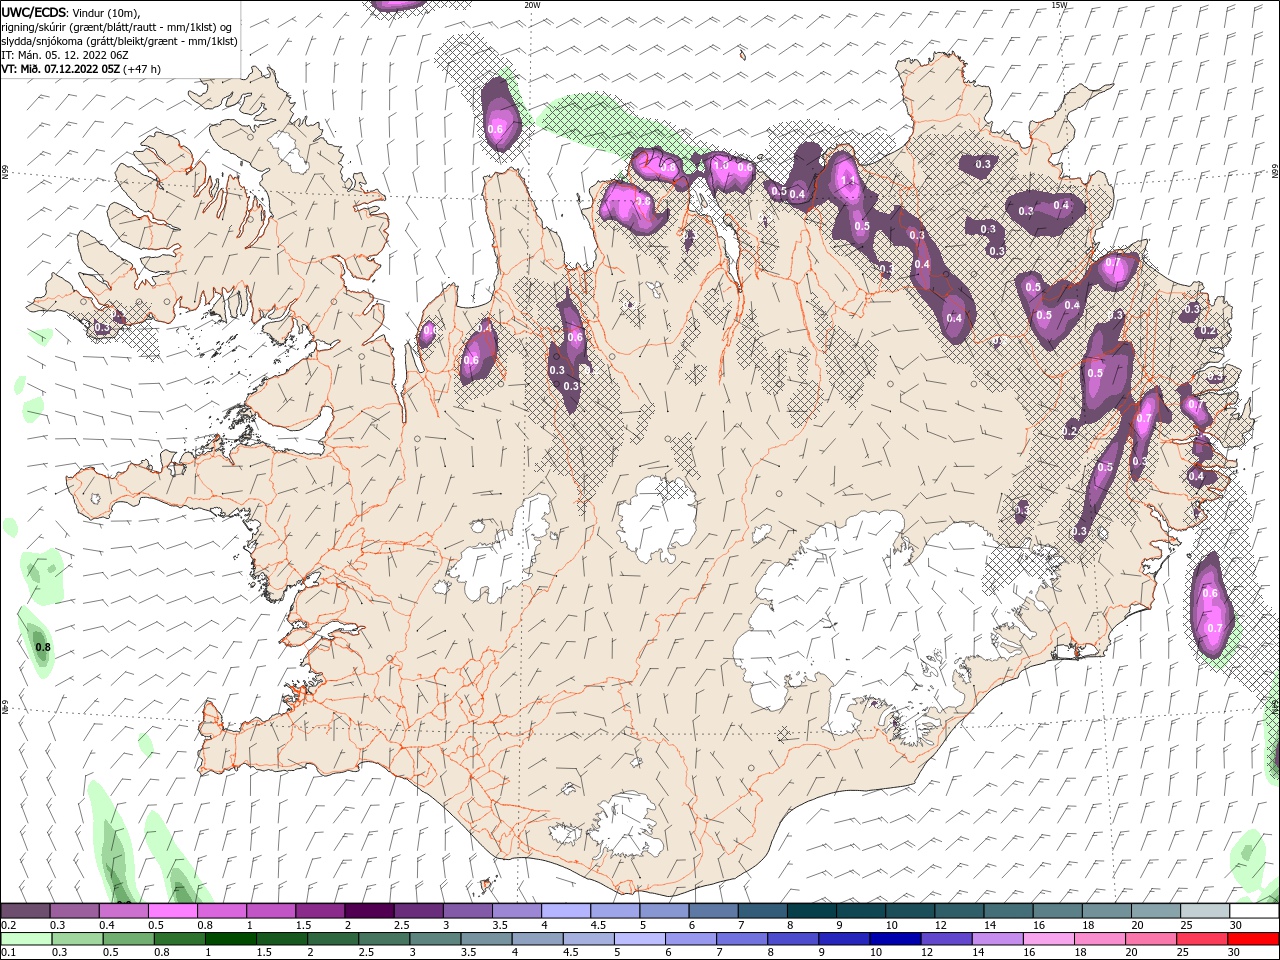This screenshot has width=1280, height=960.
Task: Select the dark teal 8 swatch in snow scale
Action: 811,911
